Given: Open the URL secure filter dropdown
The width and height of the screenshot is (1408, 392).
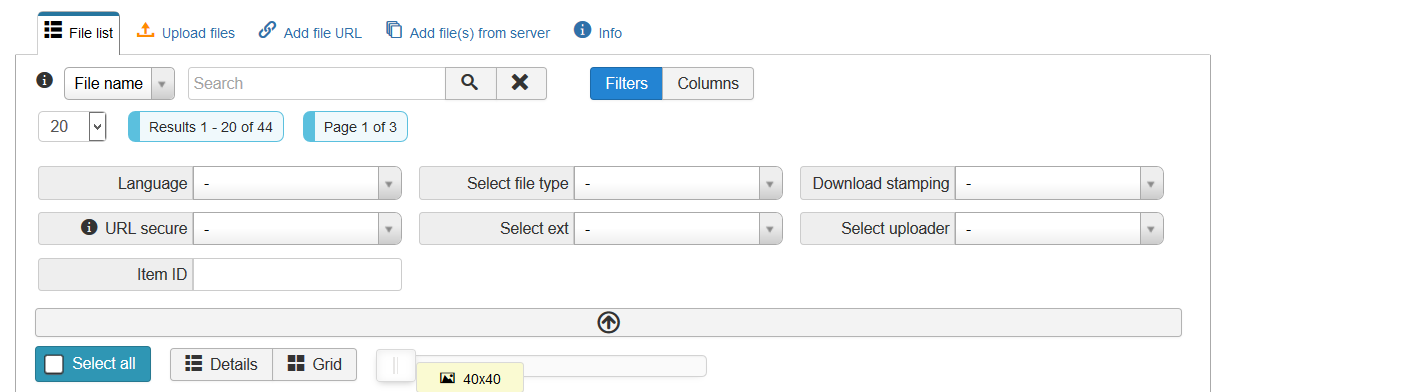Looking at the screenshot, I should click(297, 229).
